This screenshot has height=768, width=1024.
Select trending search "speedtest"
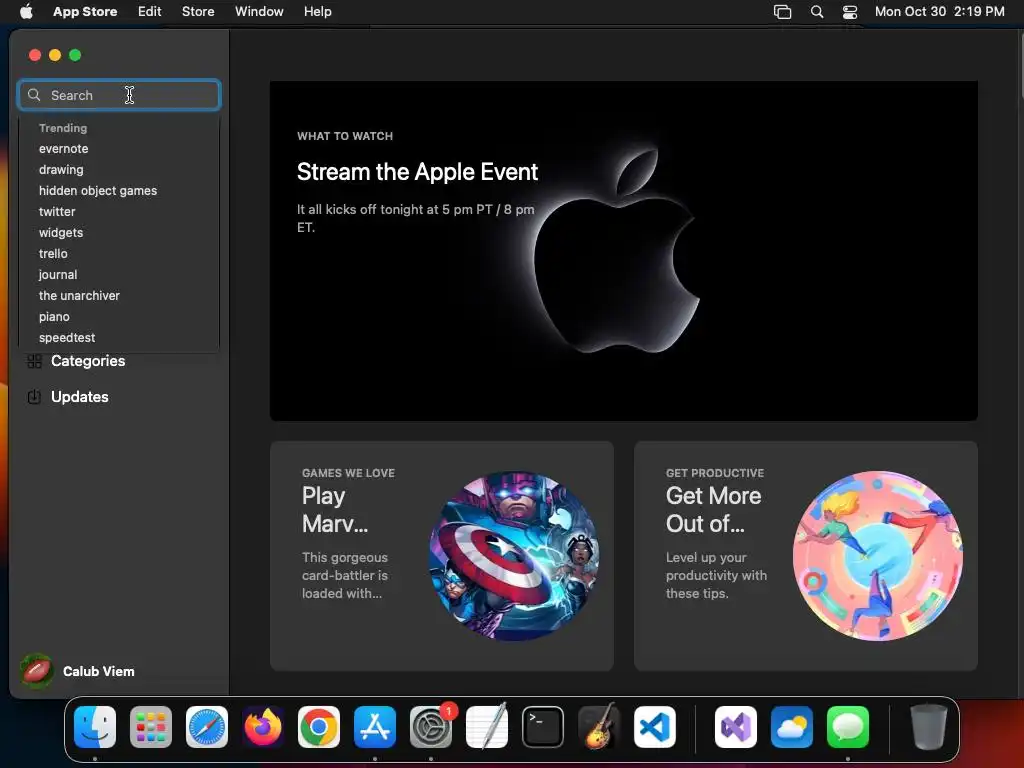coord(67,338)
